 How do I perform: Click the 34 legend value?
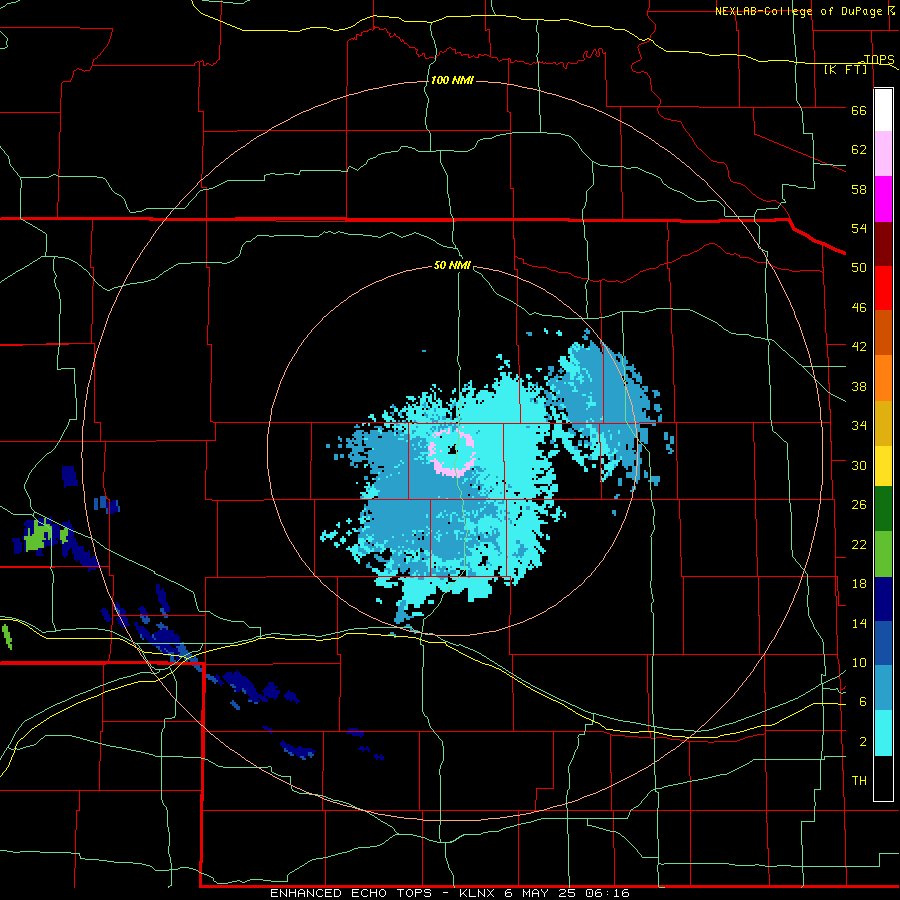[x=859, y=426]
